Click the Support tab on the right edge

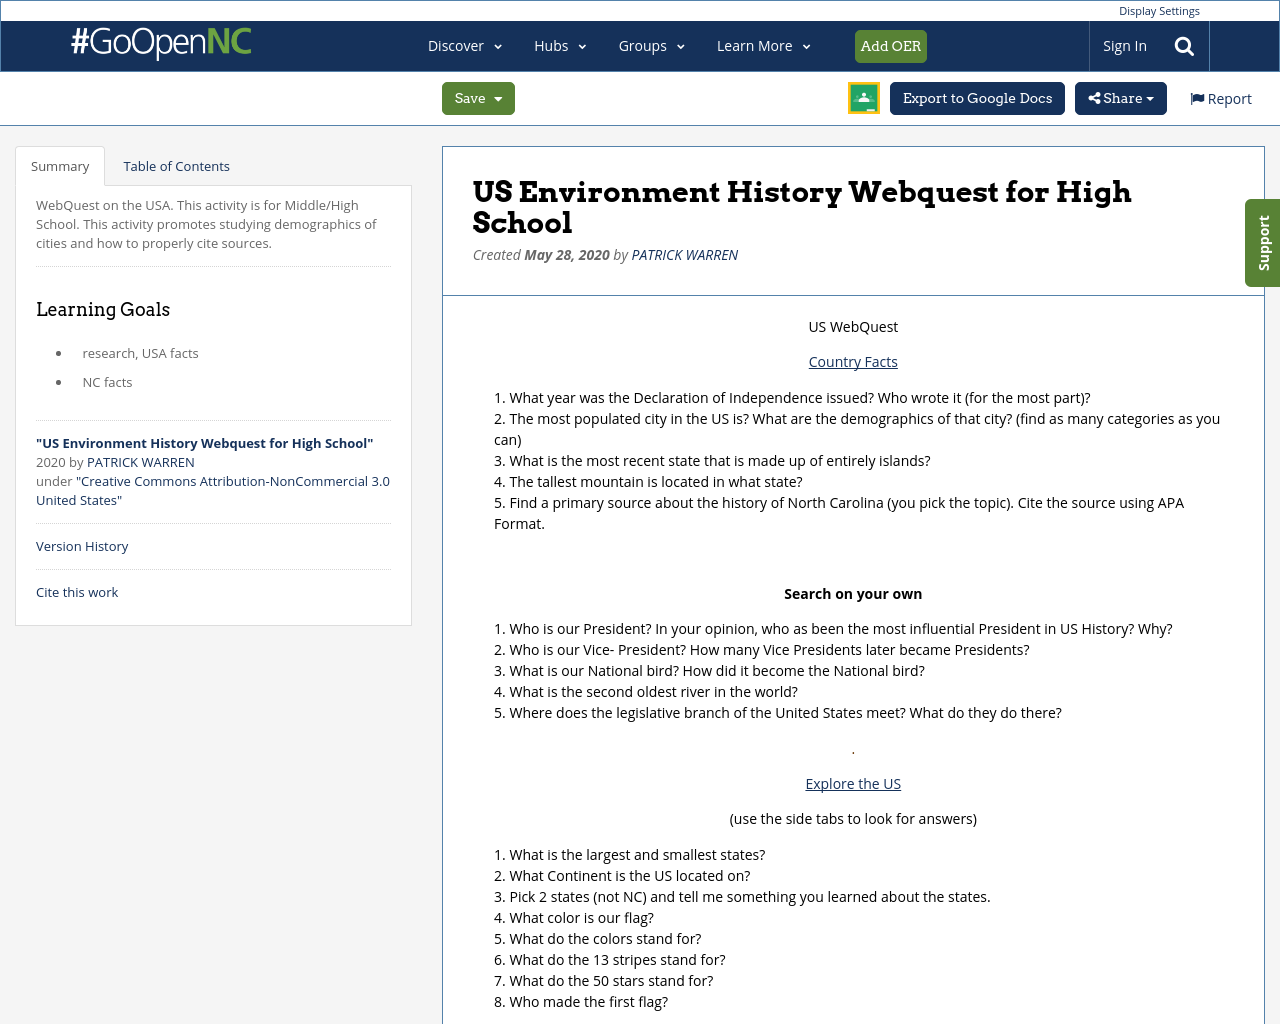1262,243
